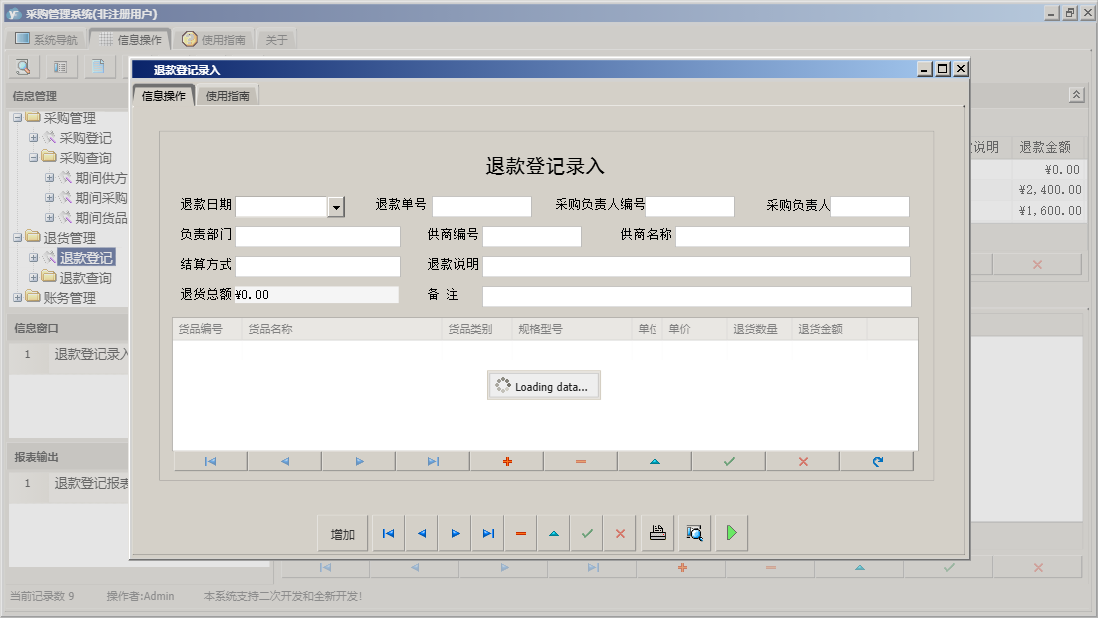The height and width of the screenshot is (618, 1098).
Task: Click the red X cancel icon in the grid toolbar
Action: pyautogui.click(x=802, y=461)
